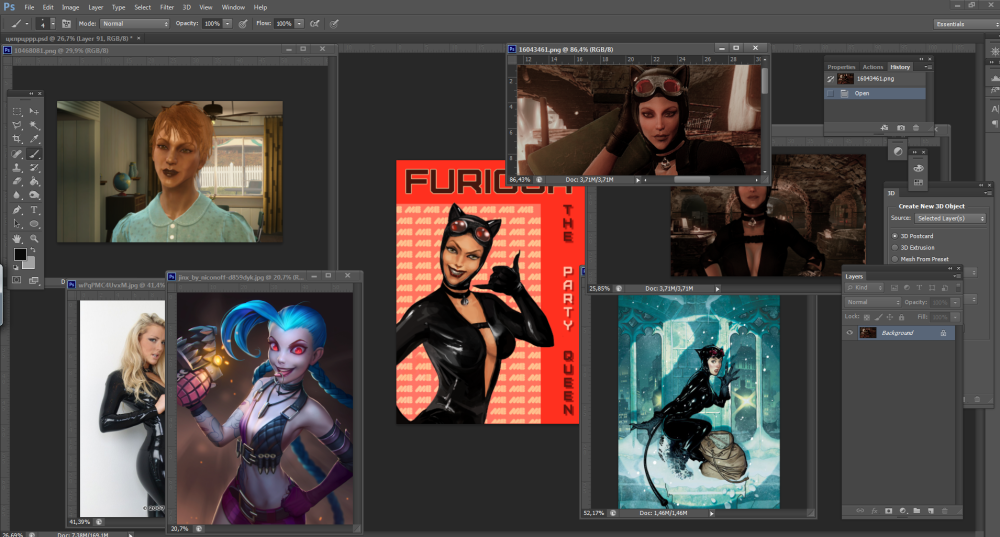Select the Path Selection tool
The width and height of the screenshot is (1000, 537).
[17, 224]
